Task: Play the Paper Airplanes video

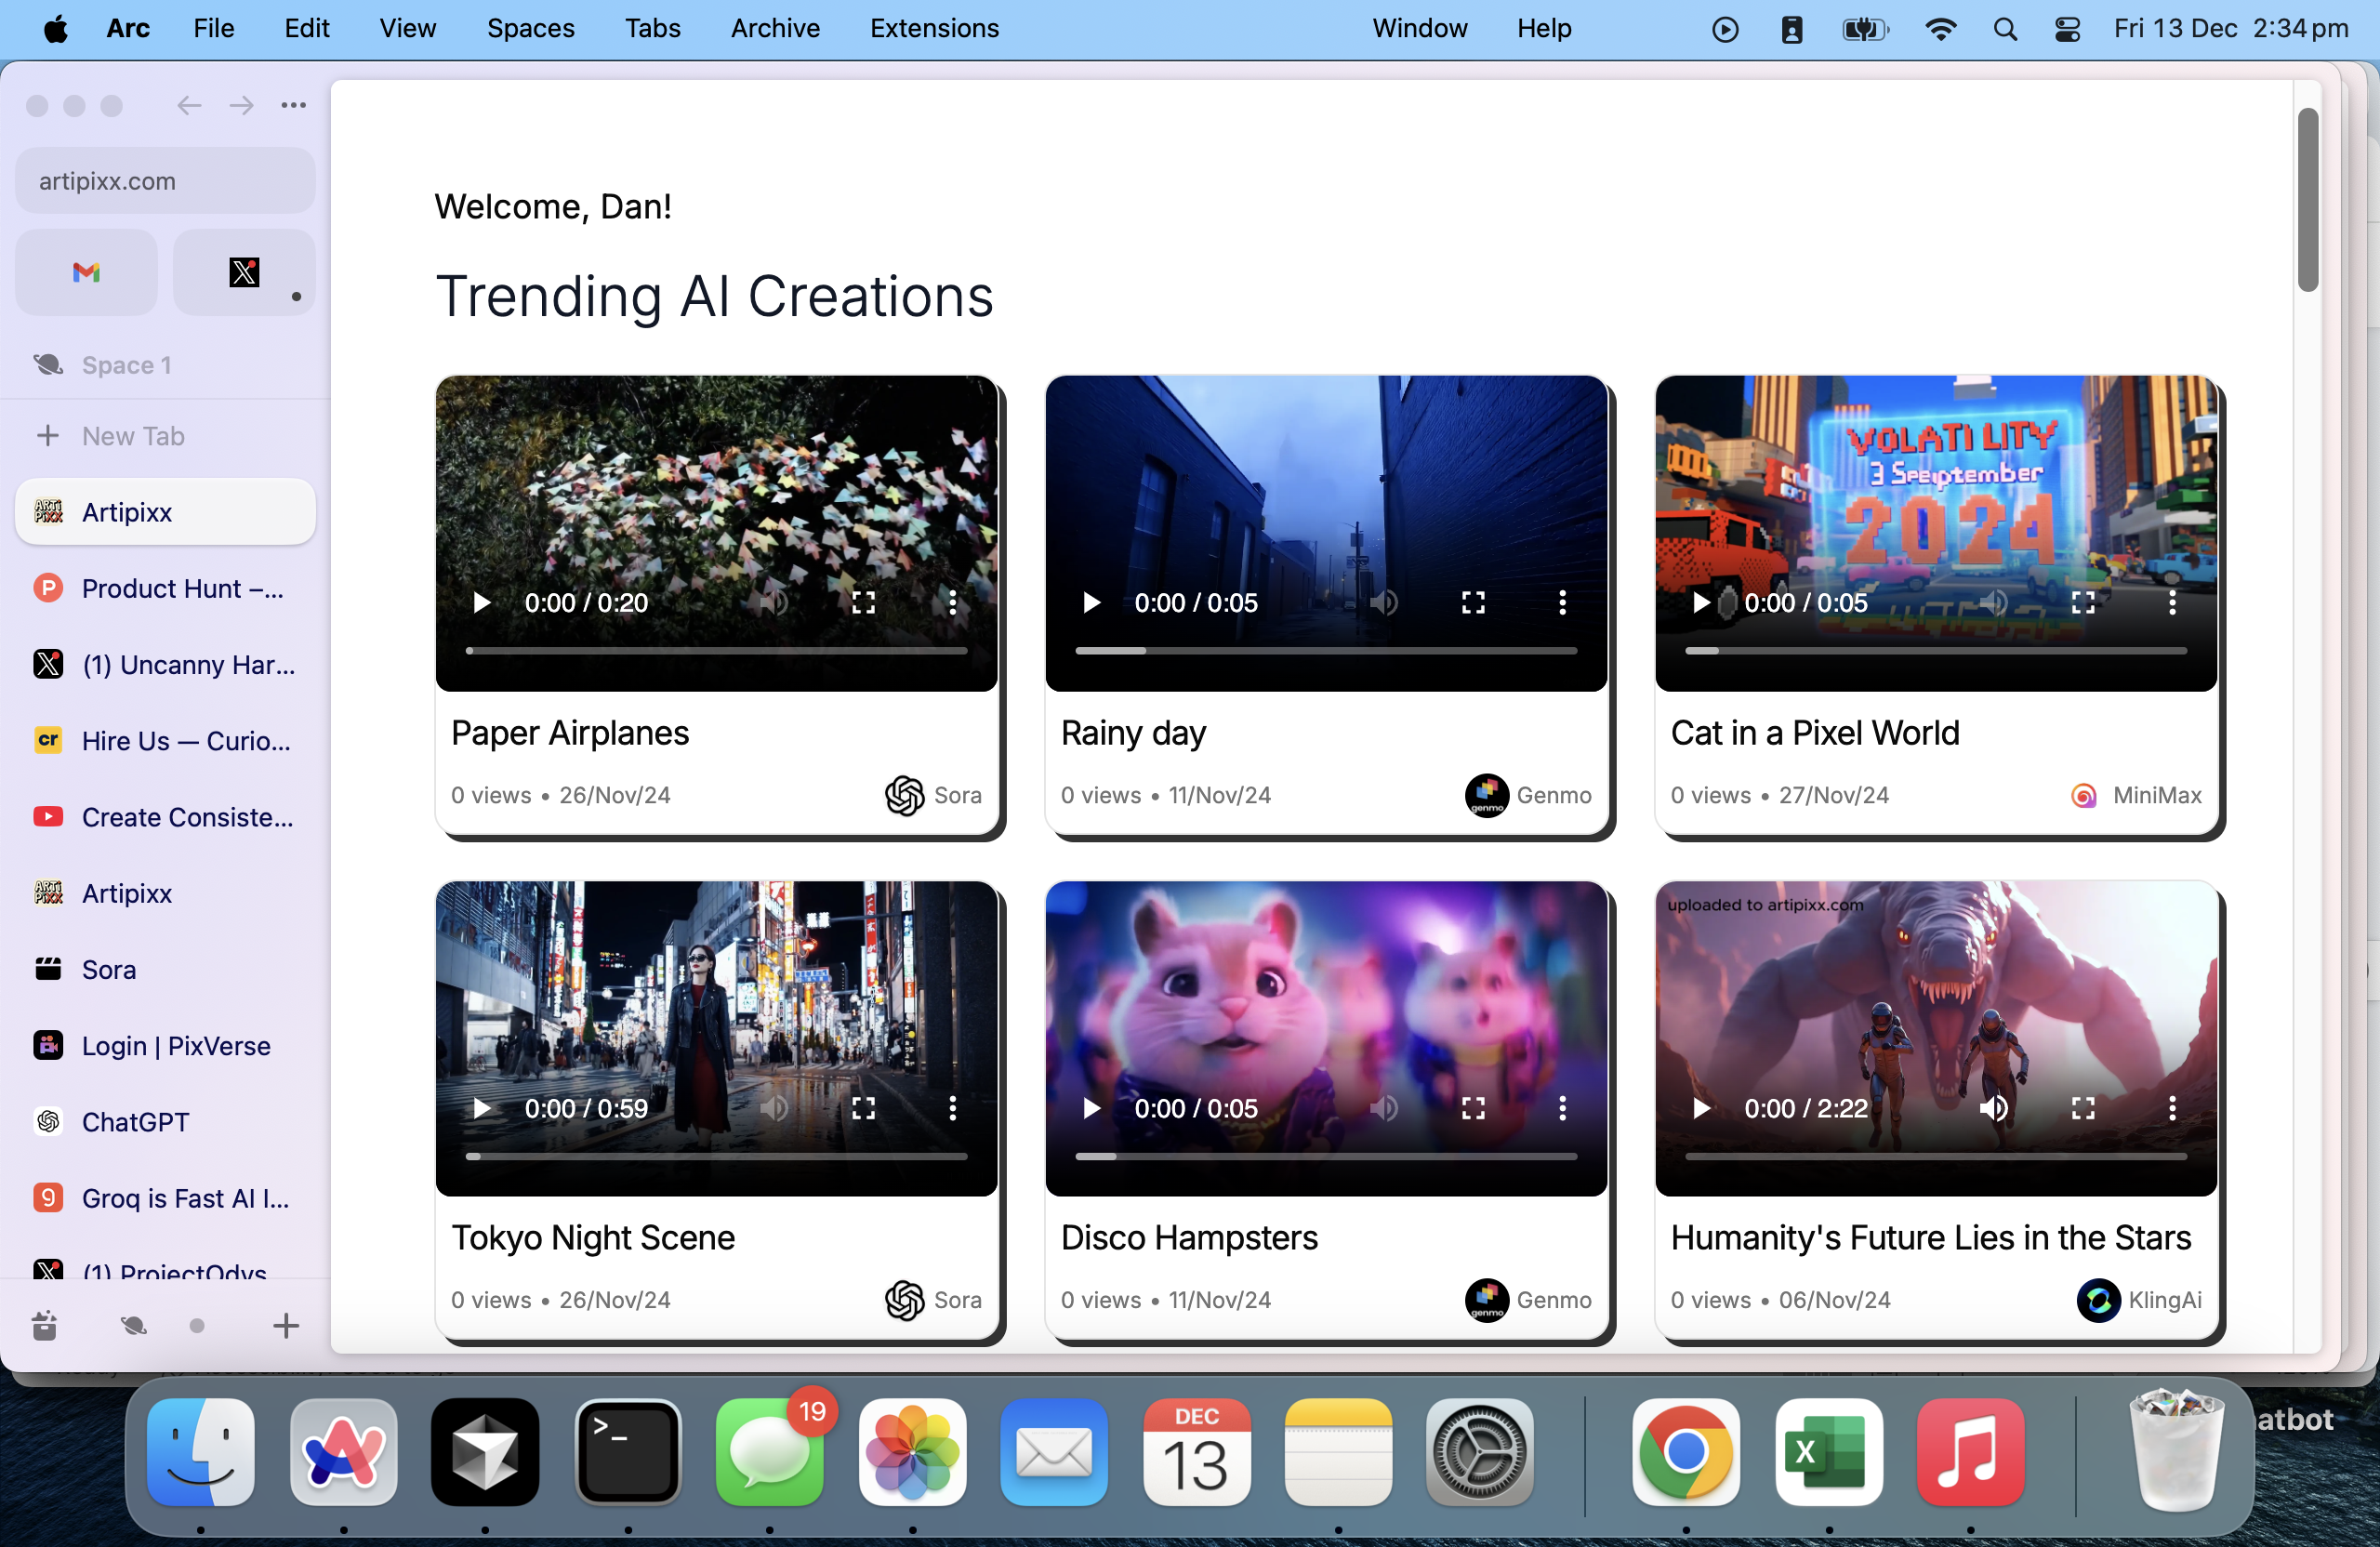Action: pyautogui.click(x=482, y=602)
